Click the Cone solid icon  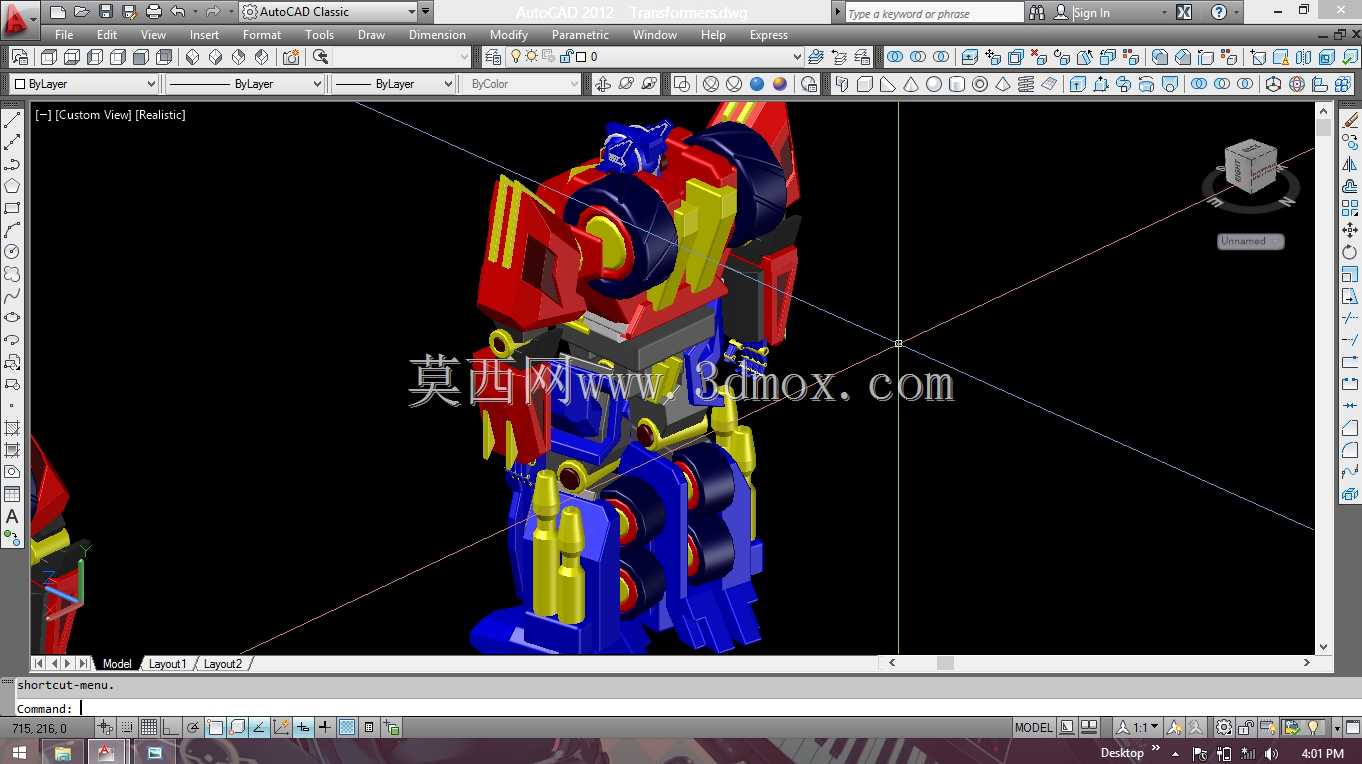(911, 84)
